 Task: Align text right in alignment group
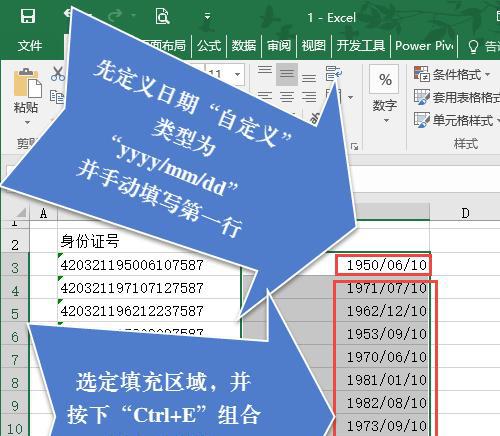pos(309,97)
